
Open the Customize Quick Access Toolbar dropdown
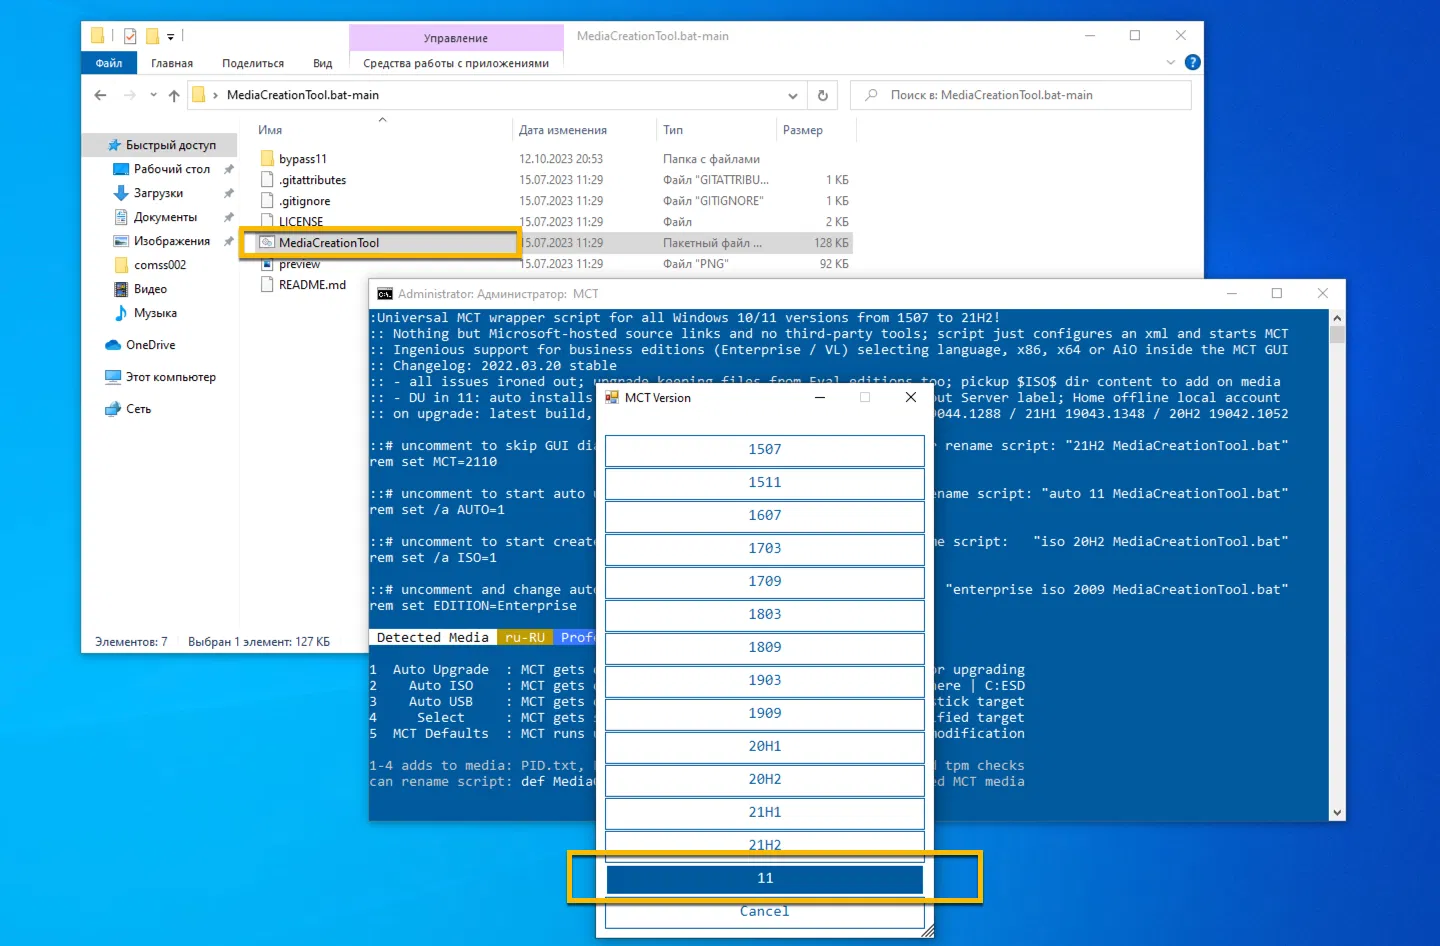[x=170, y=37]
